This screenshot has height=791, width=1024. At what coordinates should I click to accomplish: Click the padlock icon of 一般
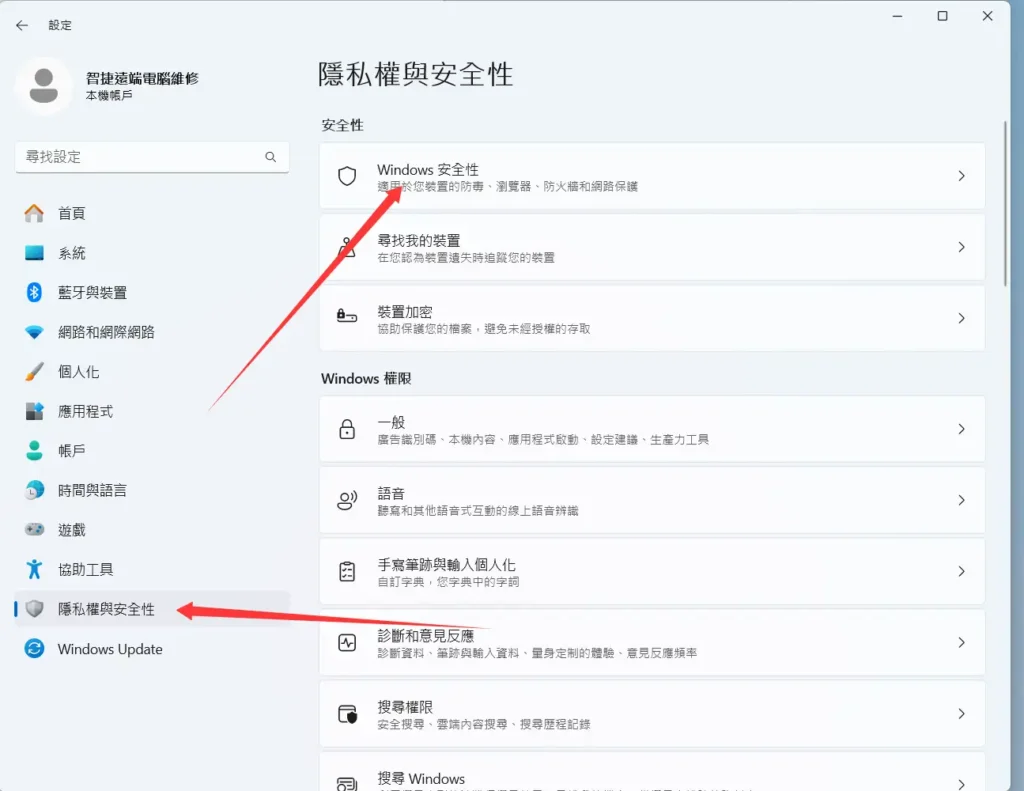[x=347, y=429]
